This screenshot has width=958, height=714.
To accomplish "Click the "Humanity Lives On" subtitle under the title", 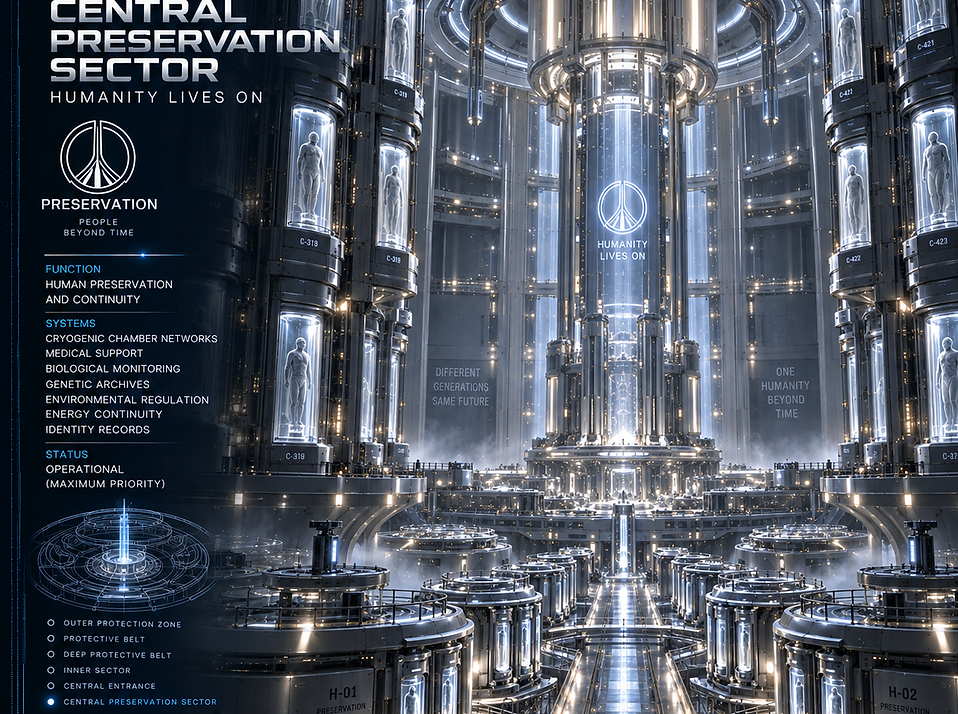I will pyautogui.click(x=156, y=97).
